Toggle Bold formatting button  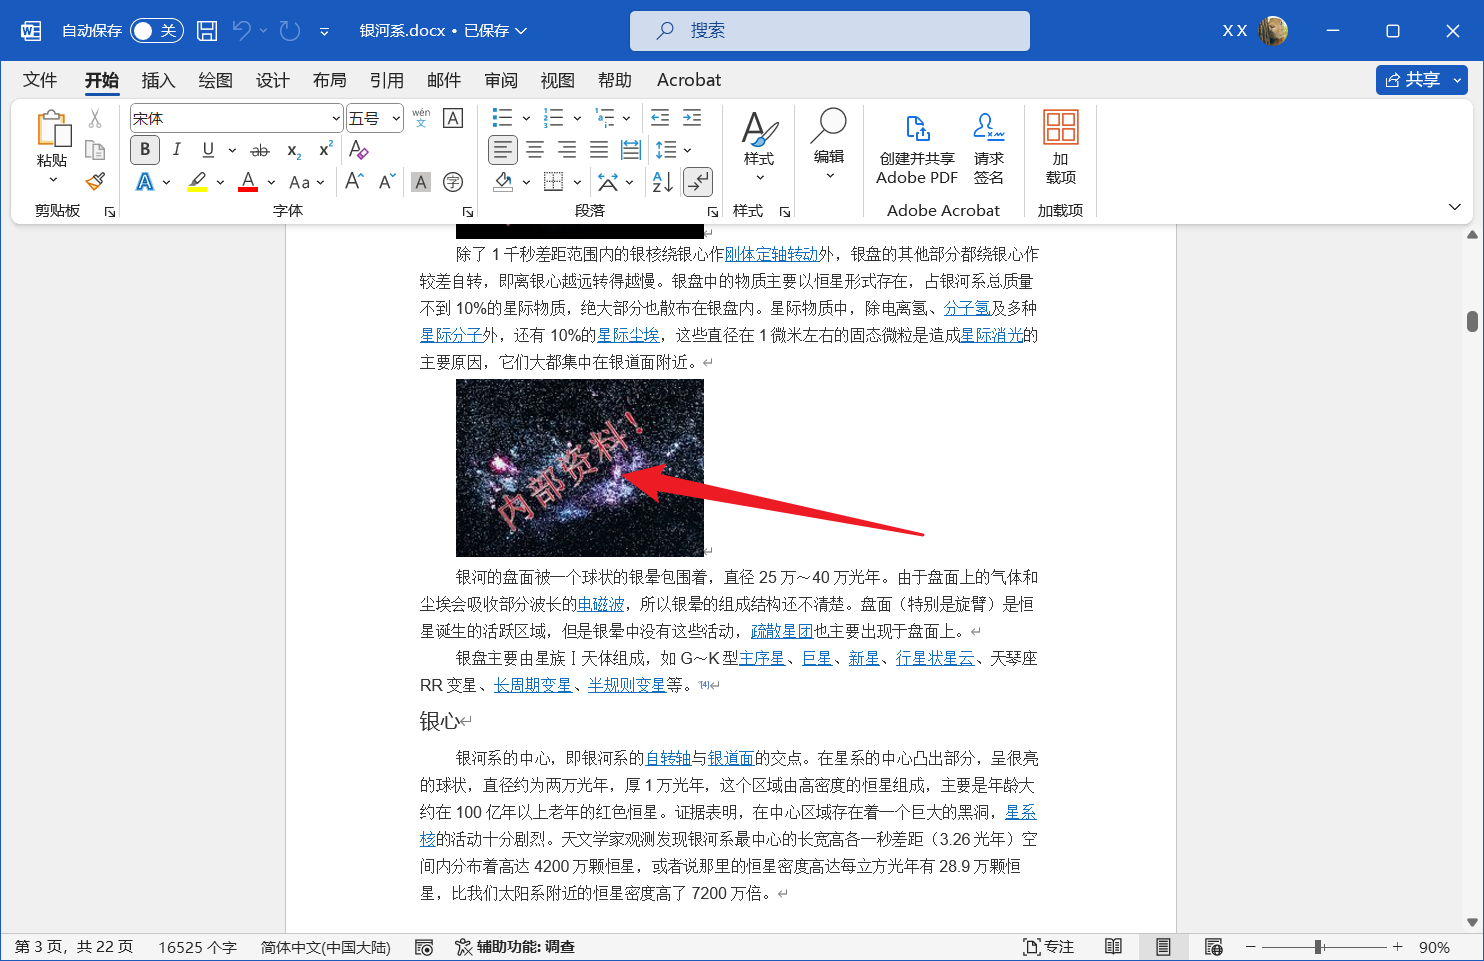tap(145, 150)
